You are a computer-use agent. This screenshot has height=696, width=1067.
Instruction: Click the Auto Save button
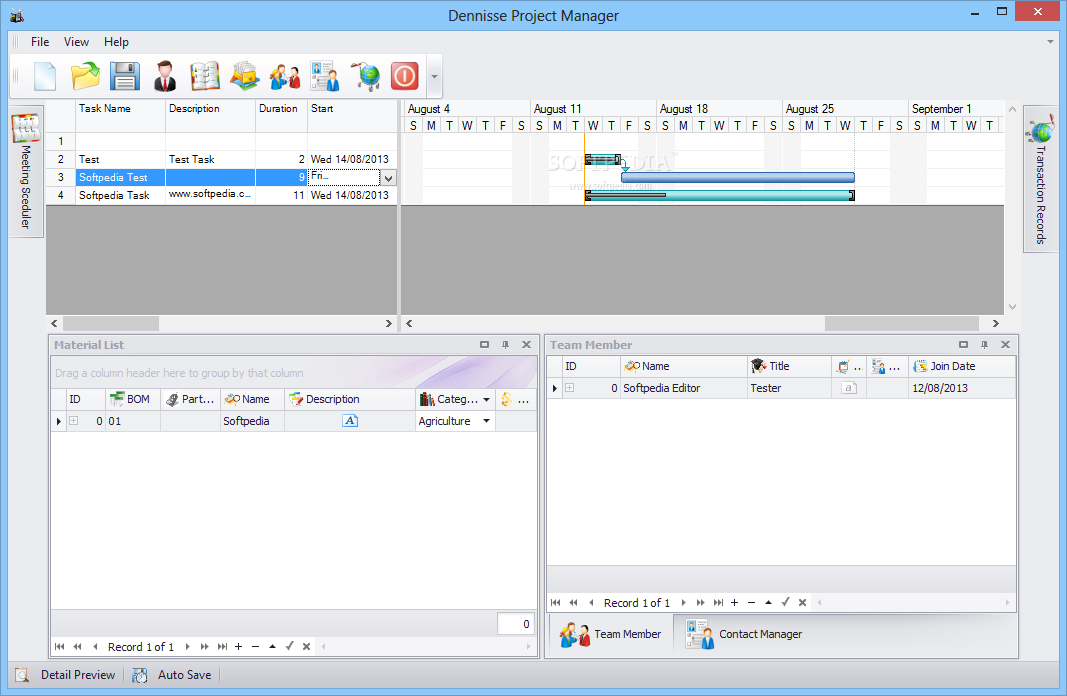[172, 675]
